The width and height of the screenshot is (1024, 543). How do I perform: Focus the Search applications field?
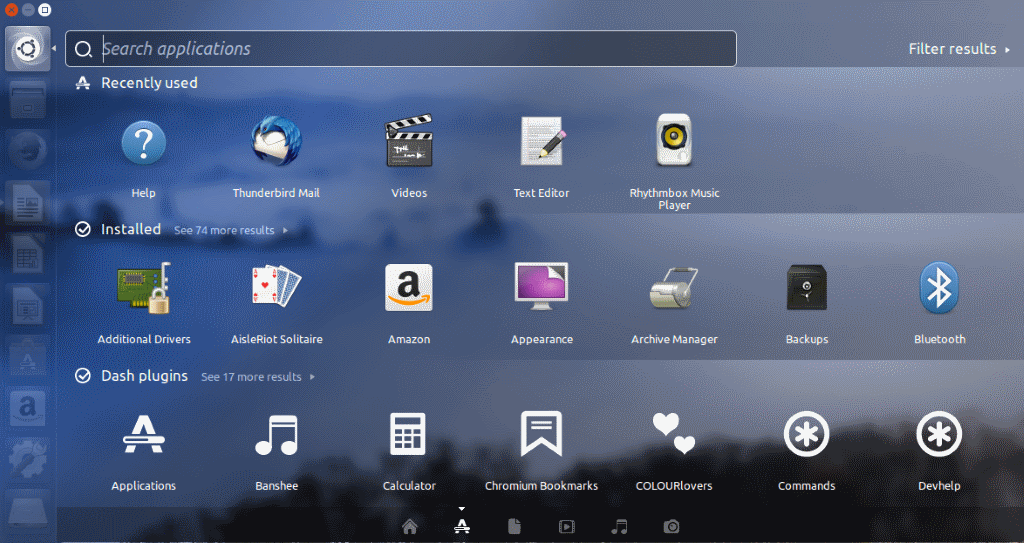click(401, 49)
